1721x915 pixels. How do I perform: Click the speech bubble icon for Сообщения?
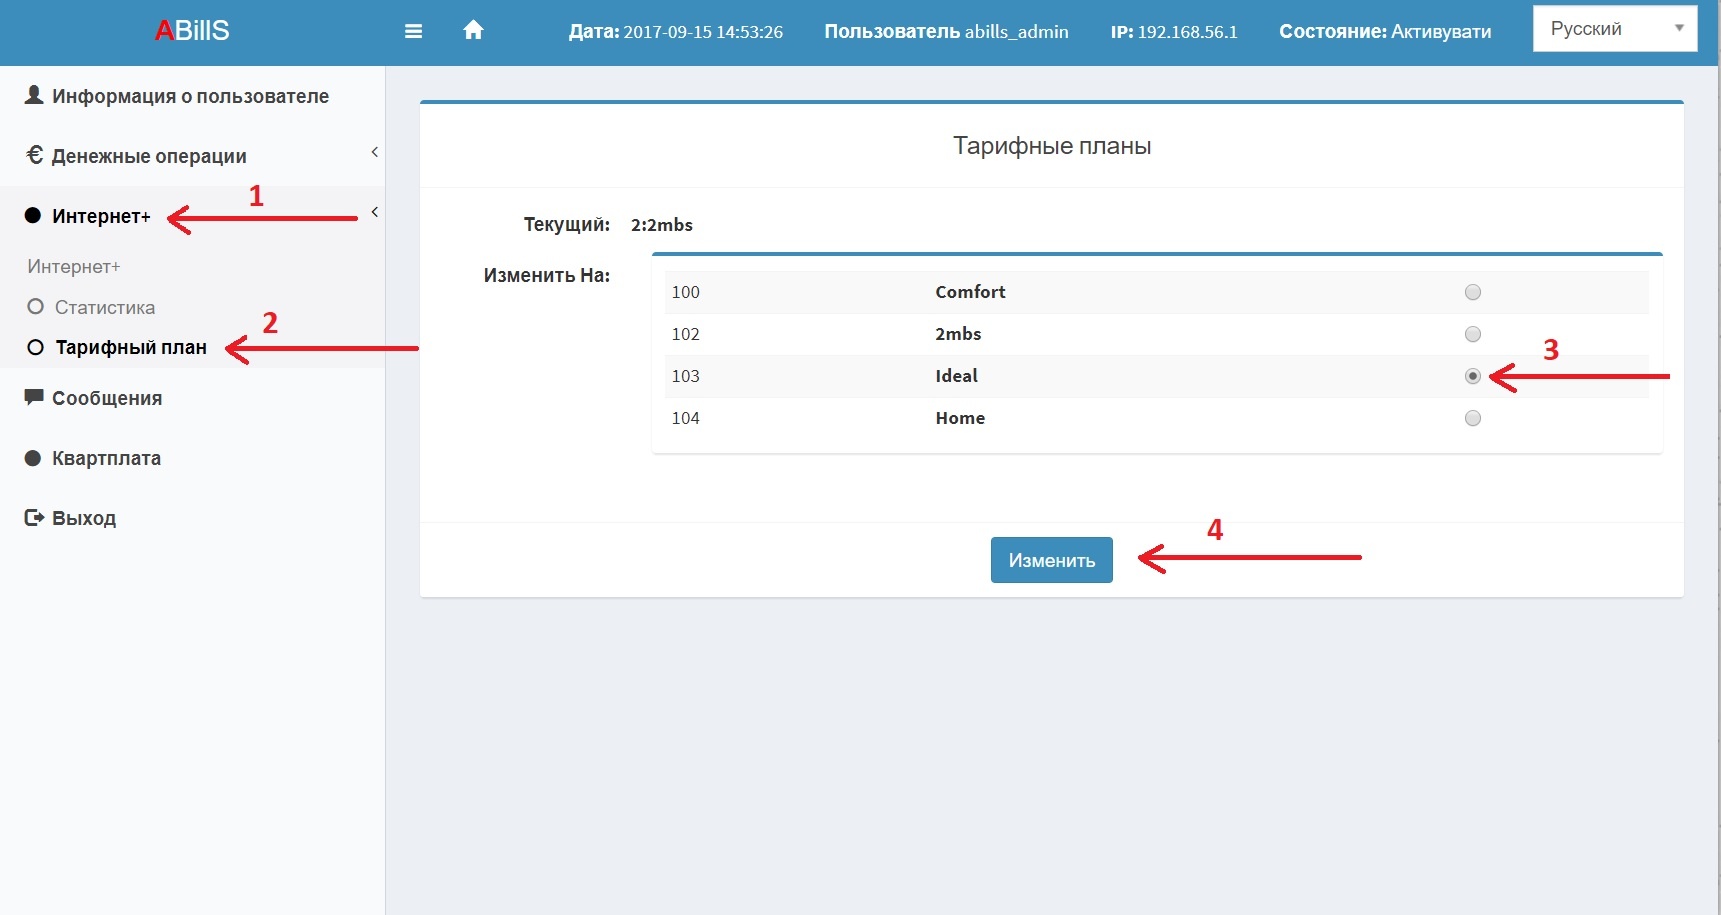[x=34, y=397]
